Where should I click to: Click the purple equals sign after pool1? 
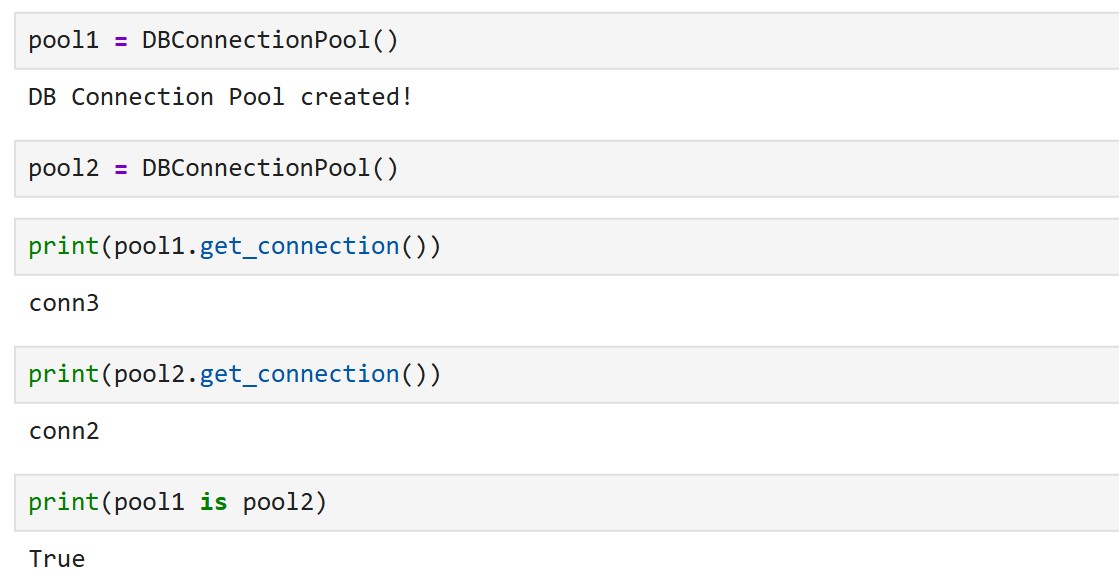[121, 41]
